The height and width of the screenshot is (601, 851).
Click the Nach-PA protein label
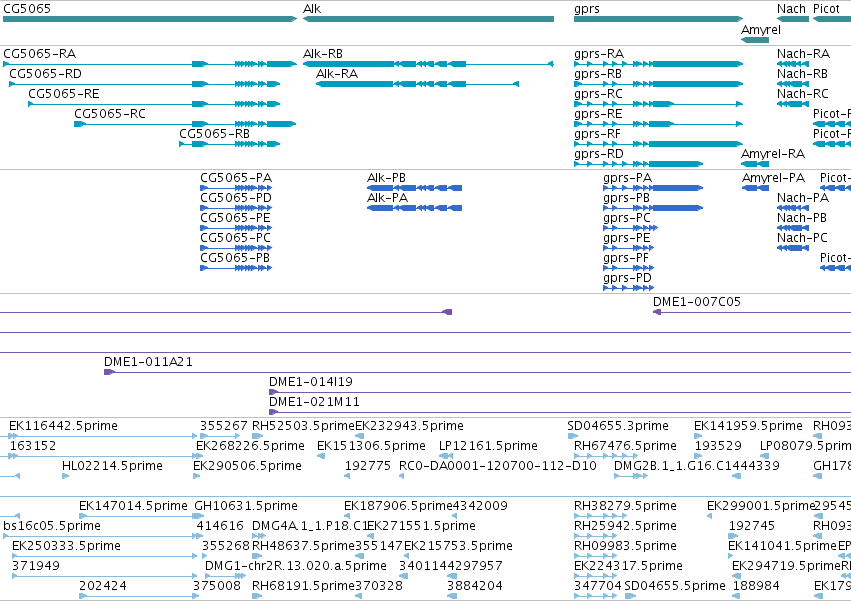click(x=803, y=198)
